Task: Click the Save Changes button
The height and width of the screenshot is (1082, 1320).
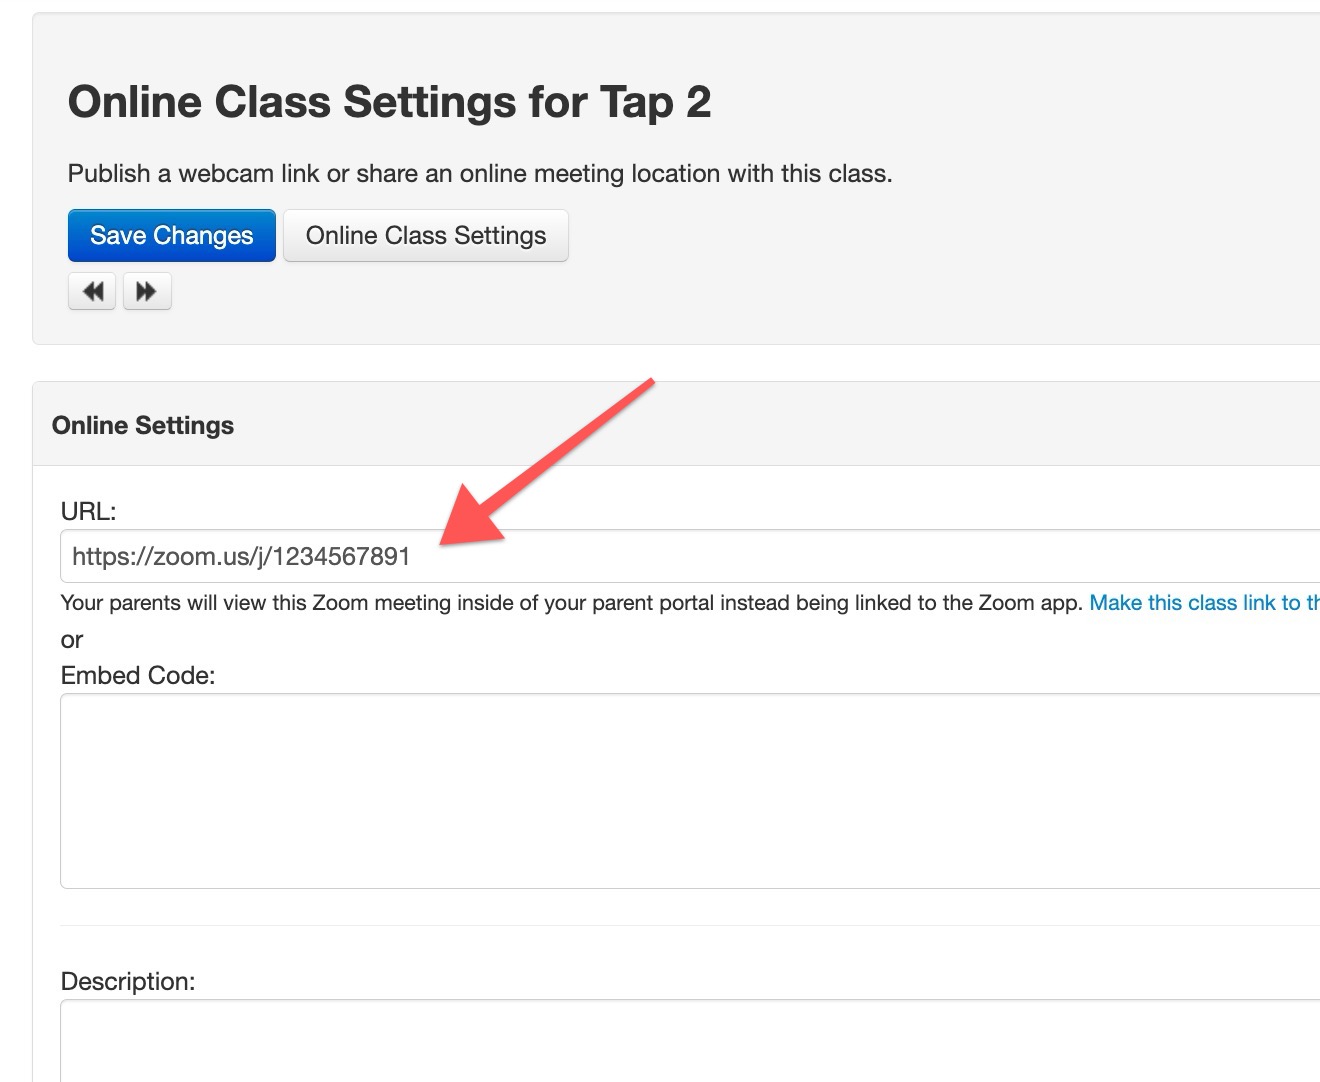Action: (172, 236)
